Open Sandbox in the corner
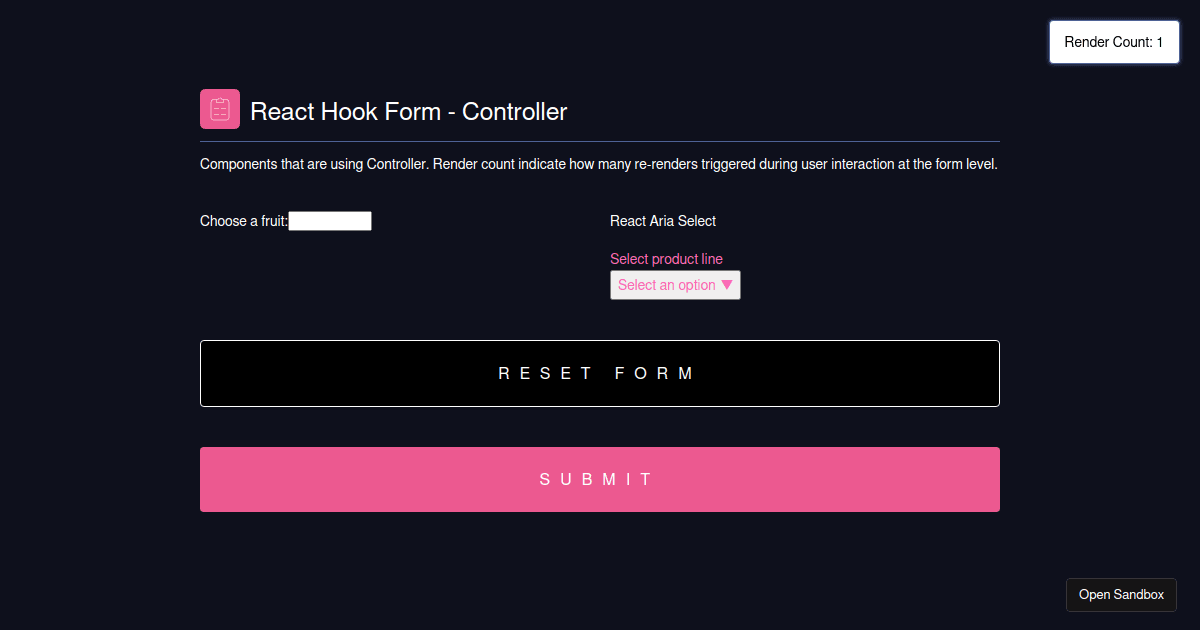Viewport: 1200px width, 630px height. coord(1121,594)
